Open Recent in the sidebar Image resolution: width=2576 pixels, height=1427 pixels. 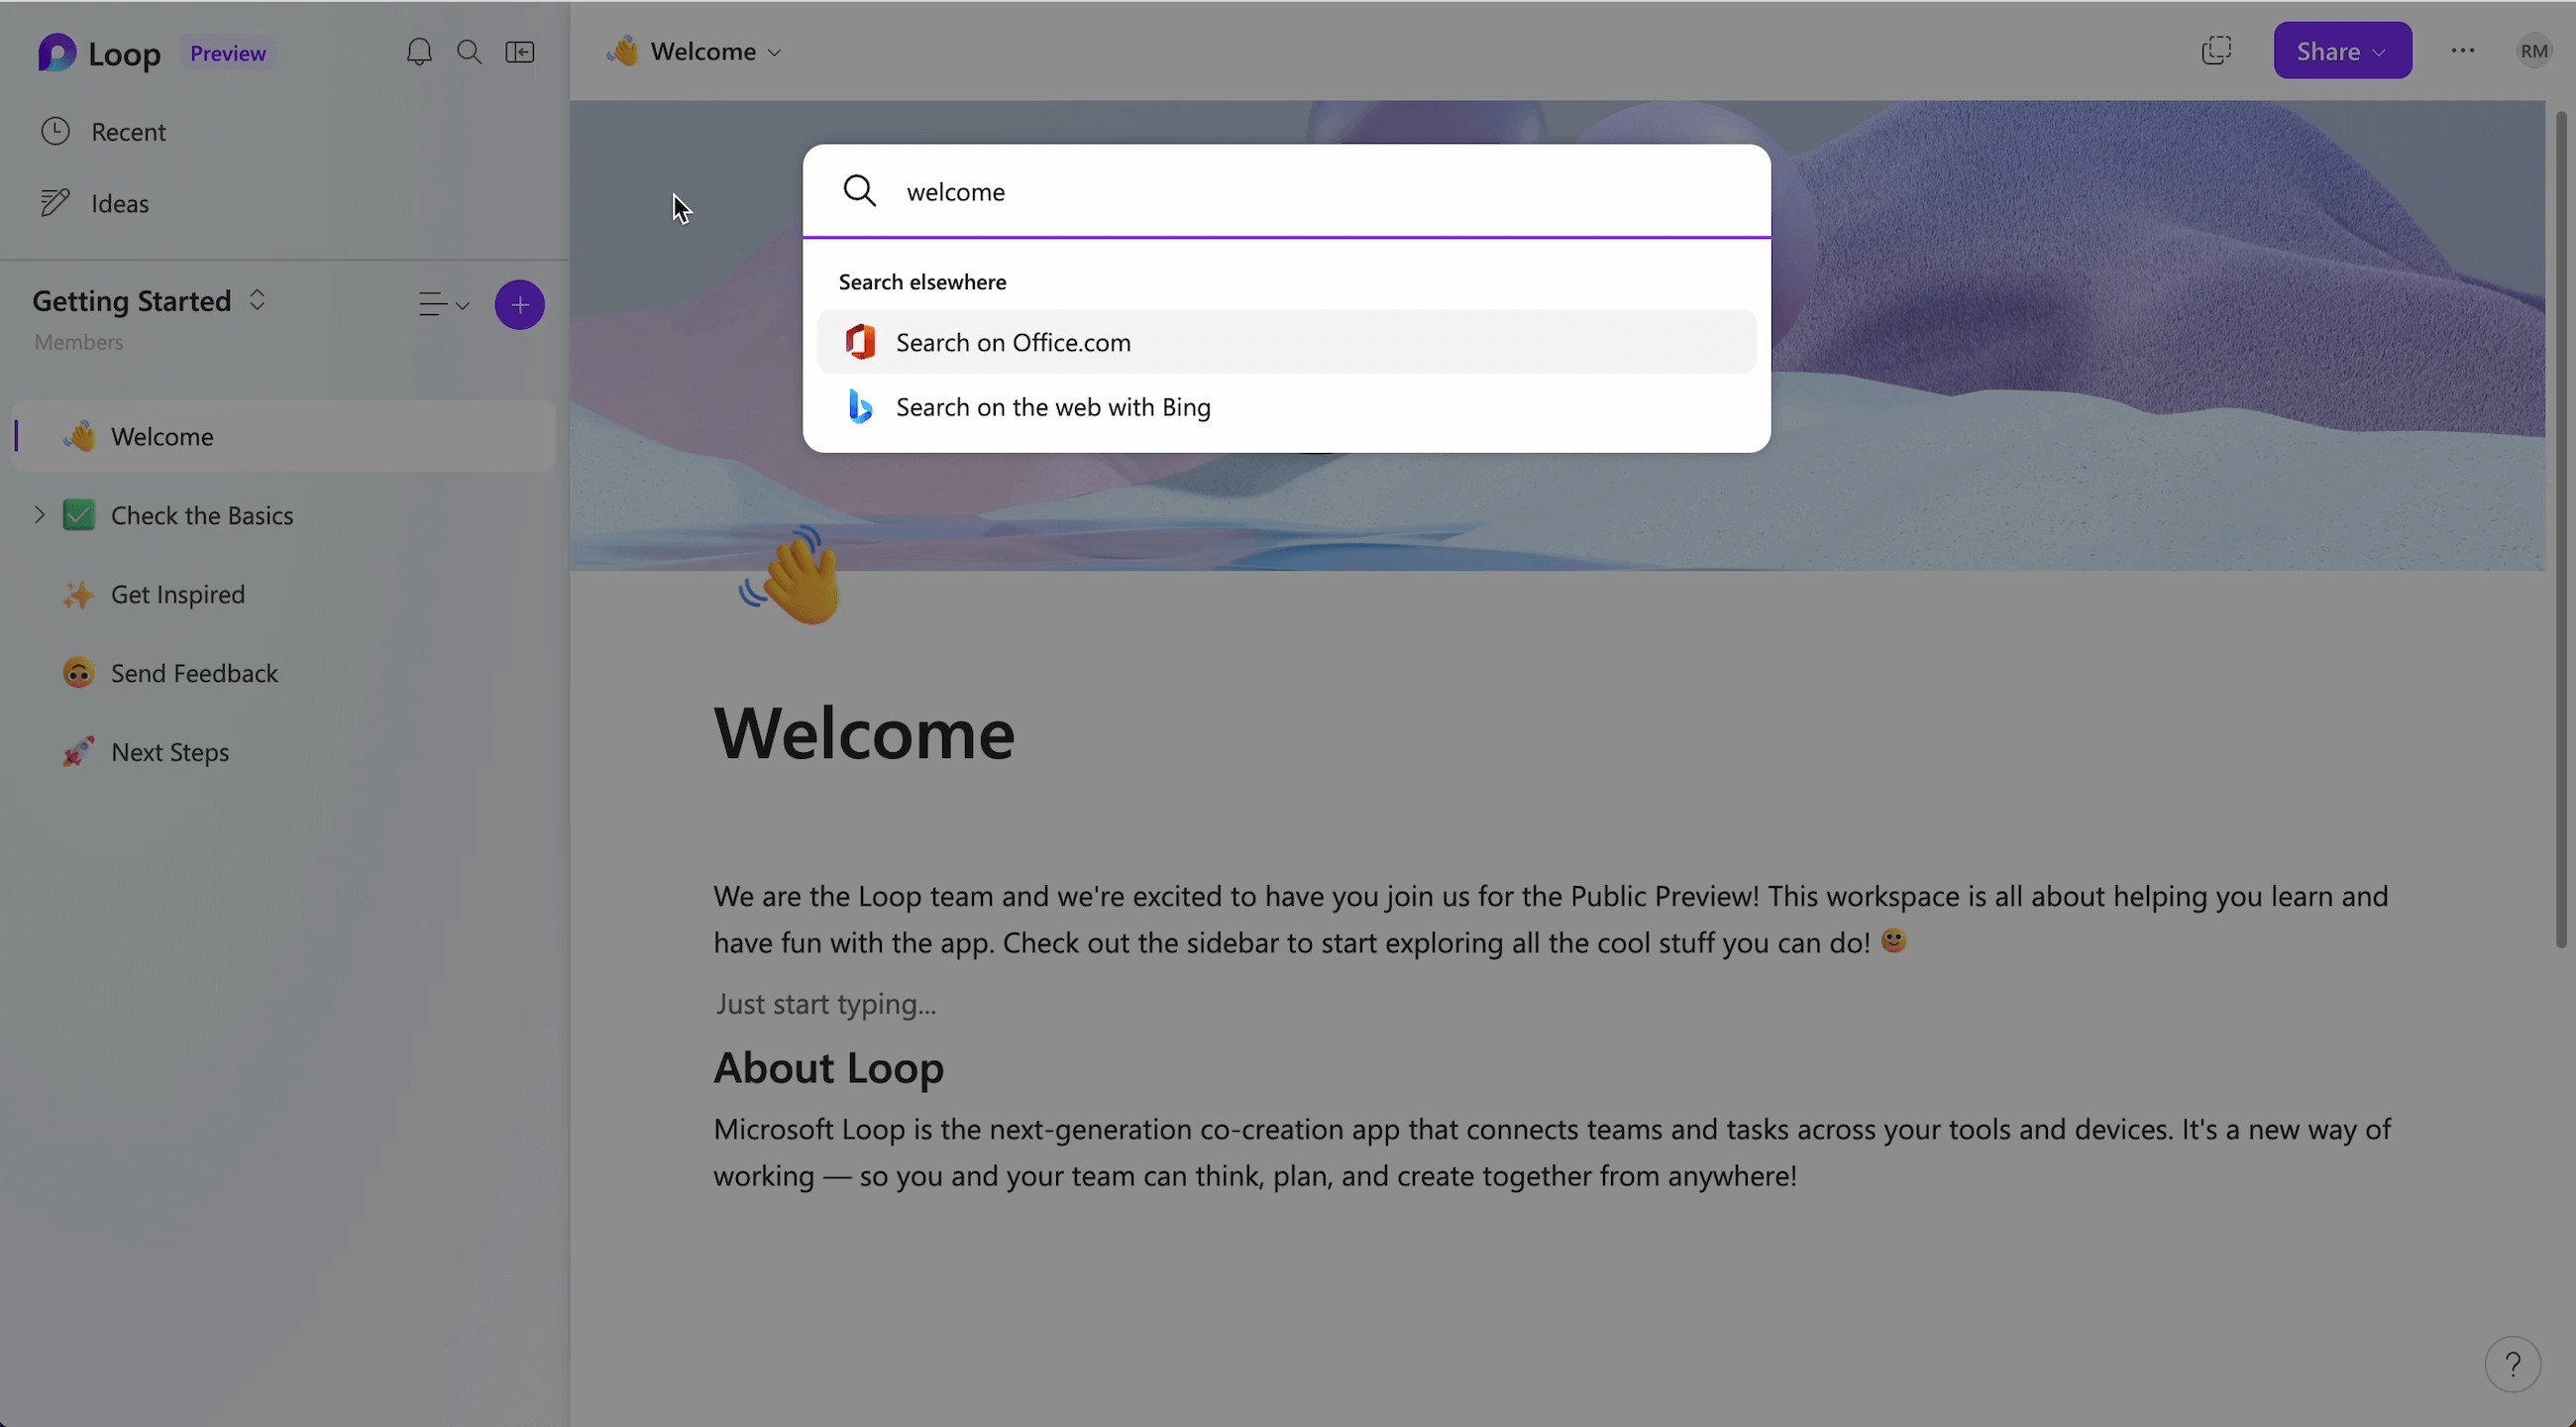pos(128,132)
